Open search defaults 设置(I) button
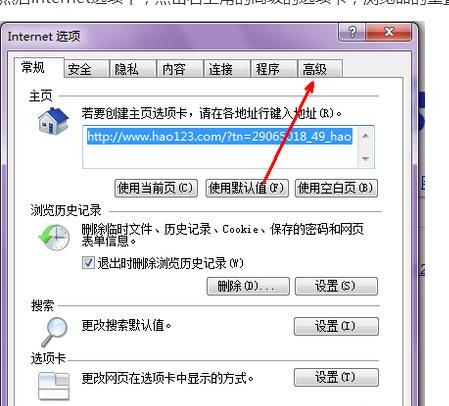 click(336, 326)
